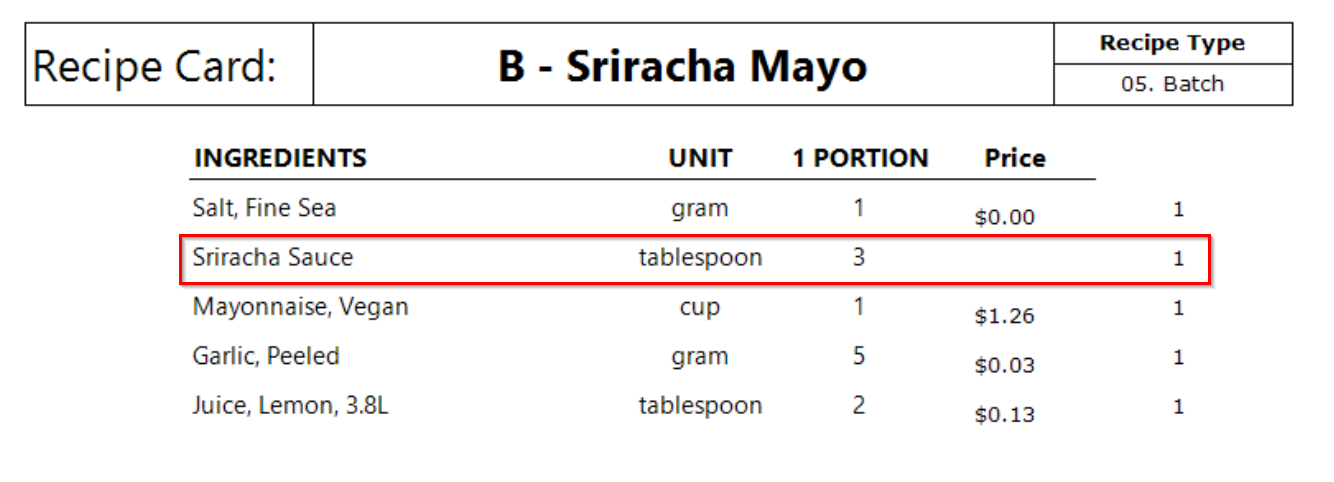Click the UNIT column header
The width and height of the screenshot is (1334, 482).
click(700, 158)
